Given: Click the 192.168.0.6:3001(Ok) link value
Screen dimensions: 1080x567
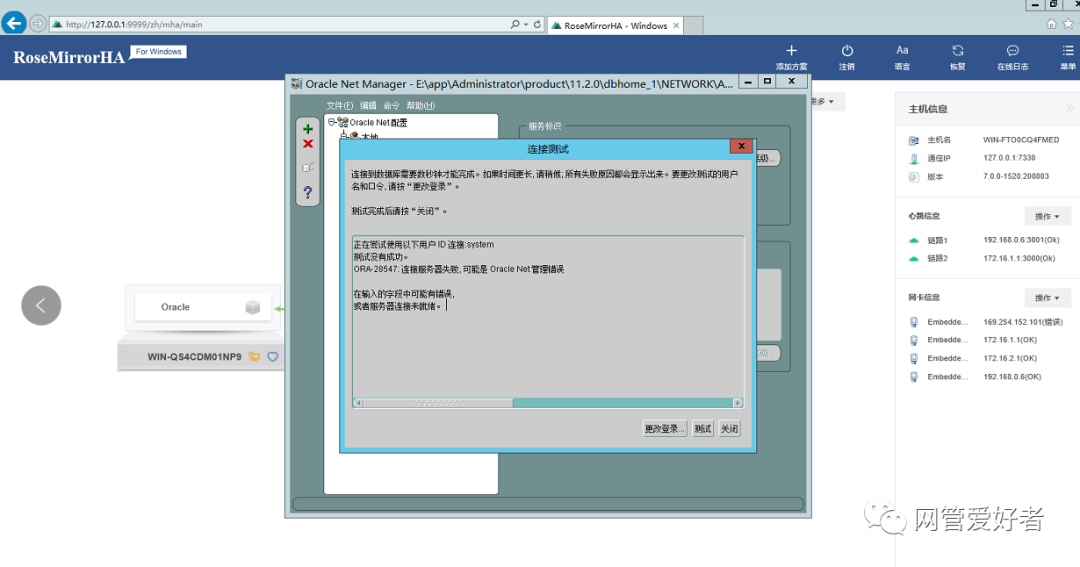Looking at the screenshot, I should pos(1021,240).
